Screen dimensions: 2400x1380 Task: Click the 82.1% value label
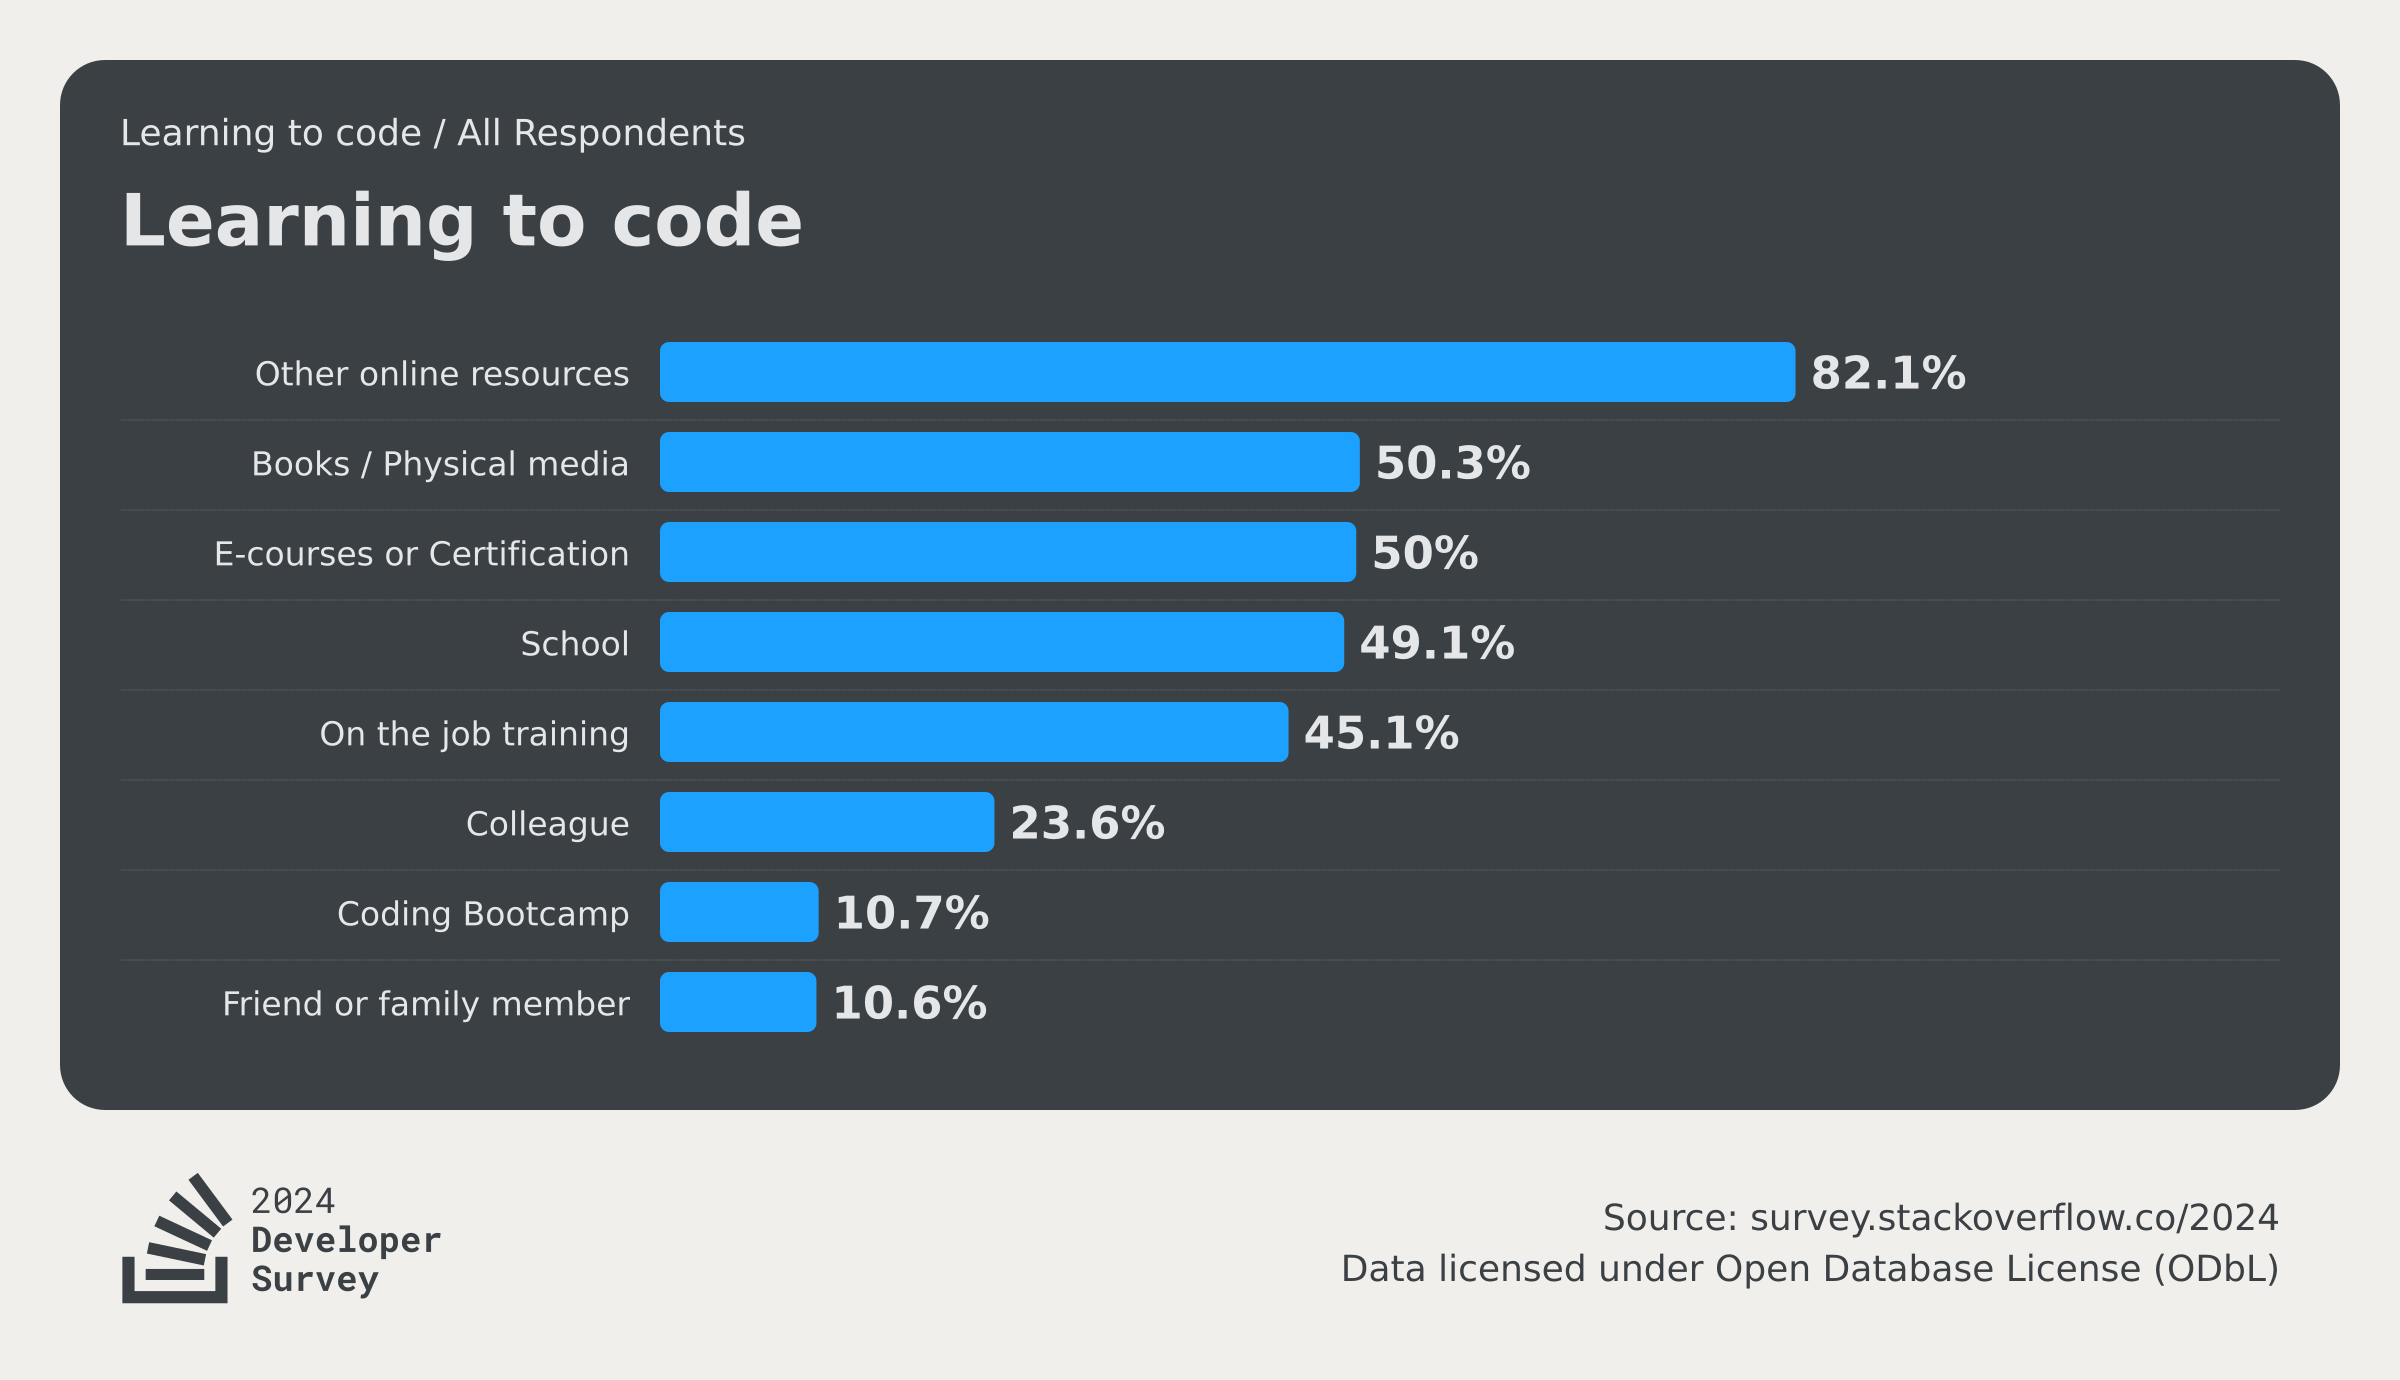(1888, 373)
